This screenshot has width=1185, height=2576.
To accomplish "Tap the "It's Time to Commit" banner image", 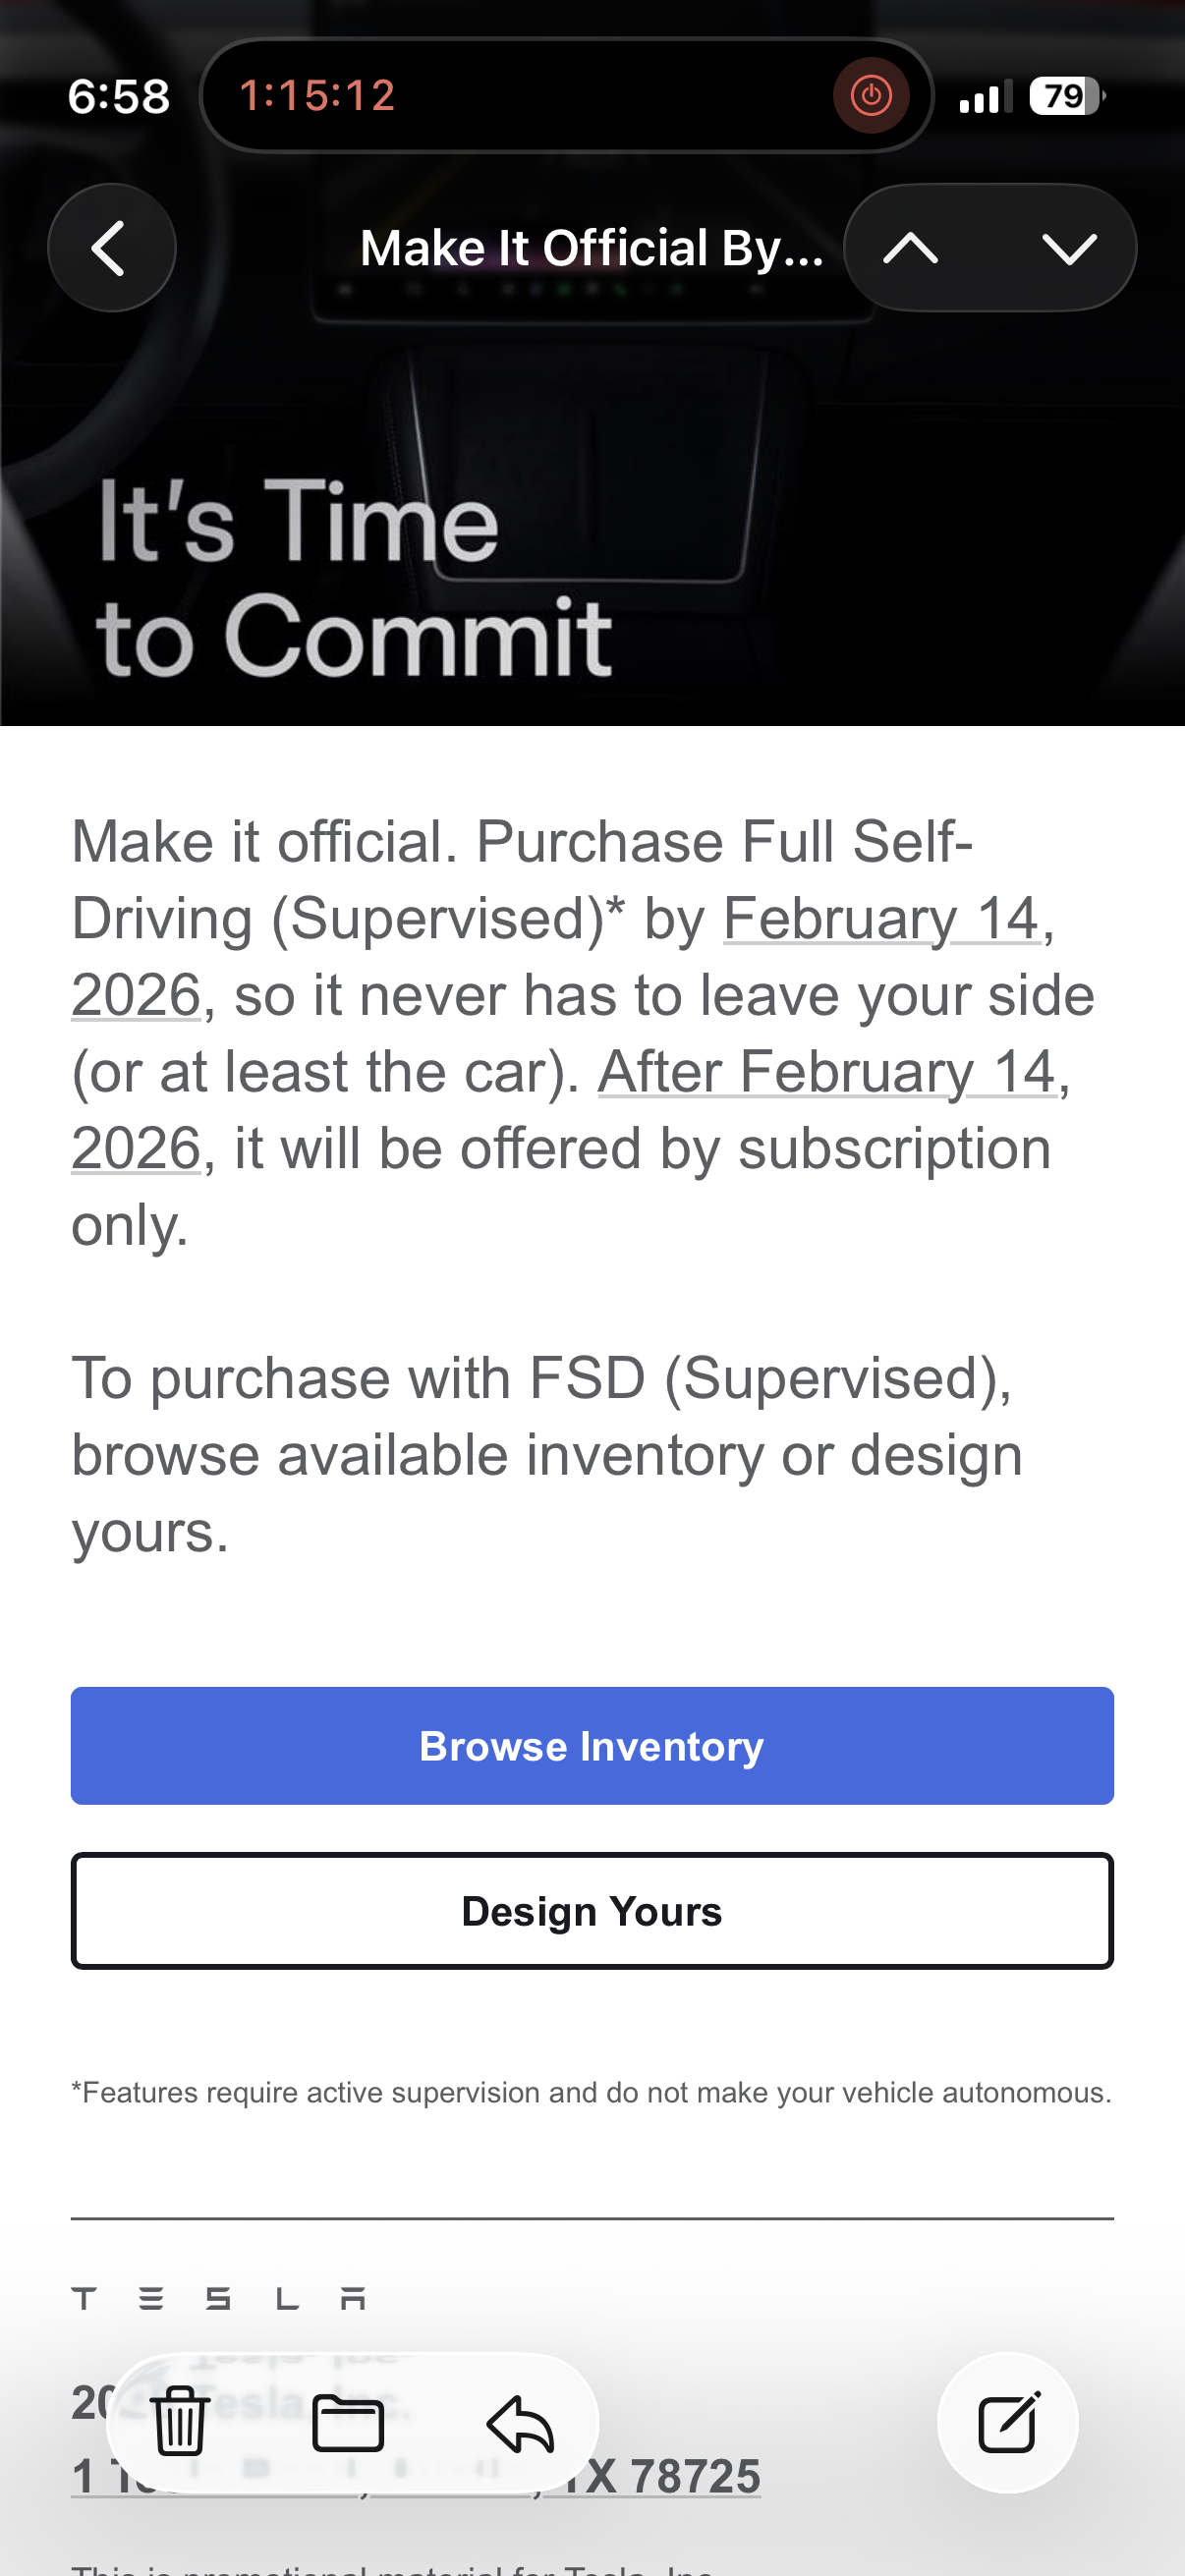I will tap(592, 540).
